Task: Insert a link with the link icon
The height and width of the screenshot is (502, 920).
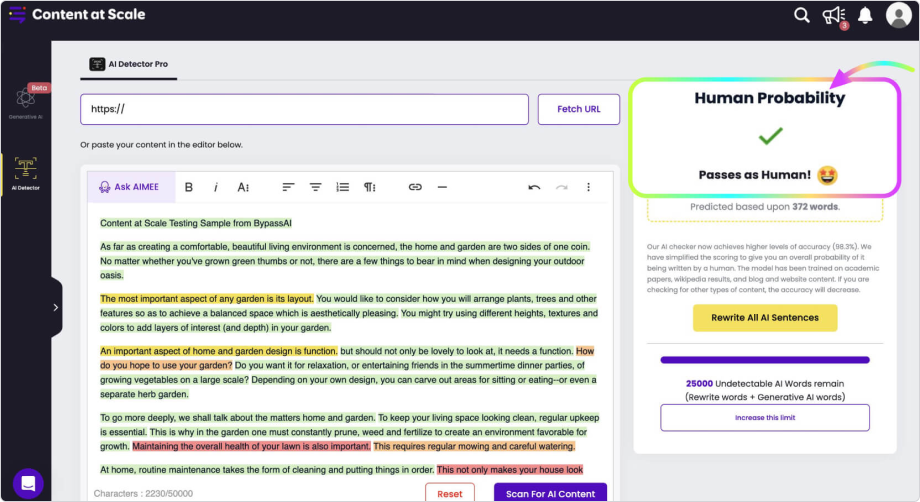Action: [415, 187]
